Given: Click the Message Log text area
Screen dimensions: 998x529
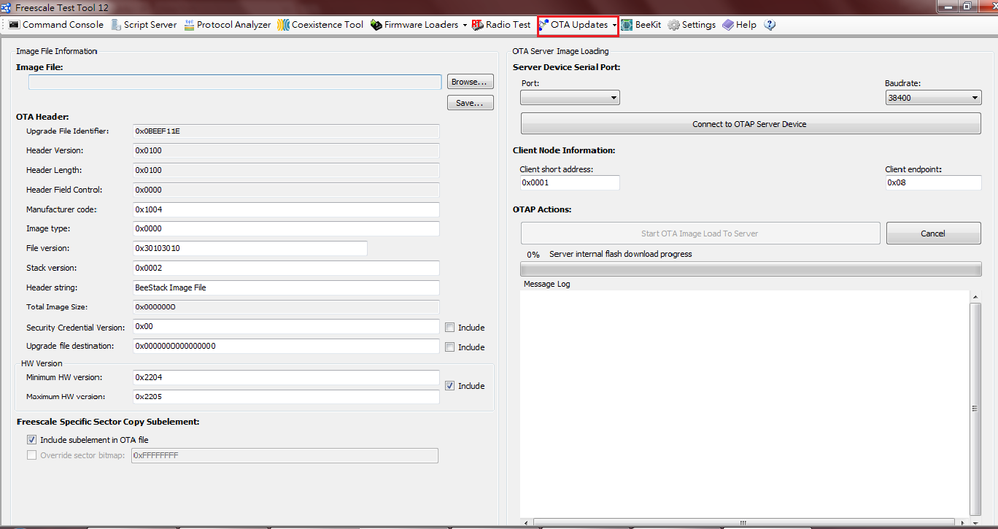Looking at the screenshot, I should point(745,405).
